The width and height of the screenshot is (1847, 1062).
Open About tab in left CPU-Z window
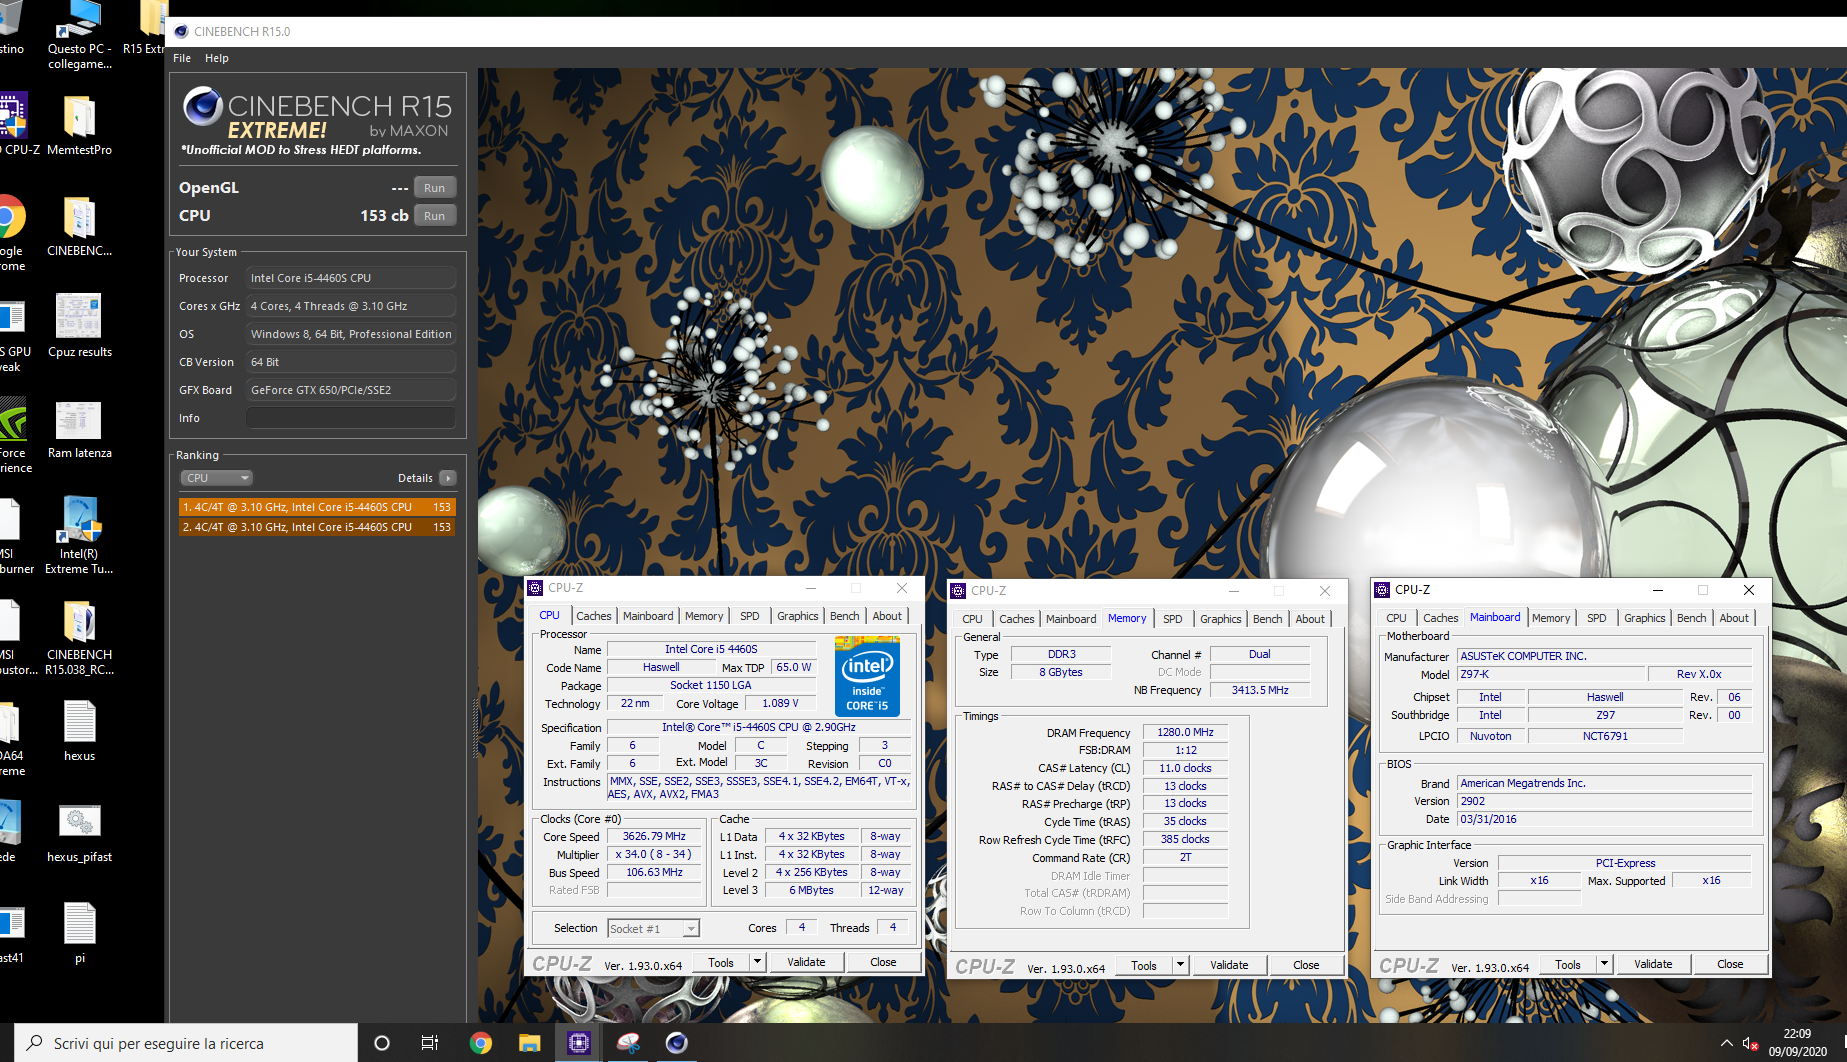click(x=887, y=616)
